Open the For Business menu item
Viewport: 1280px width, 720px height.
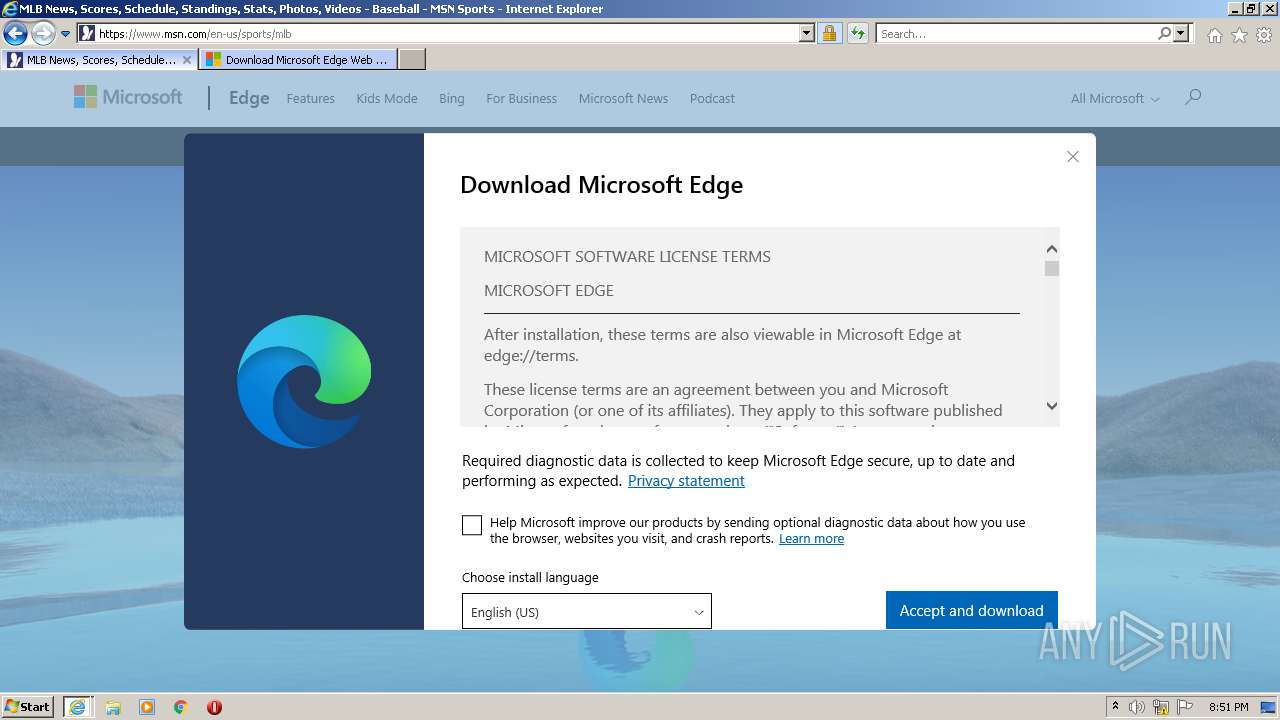tap(521, 98)
